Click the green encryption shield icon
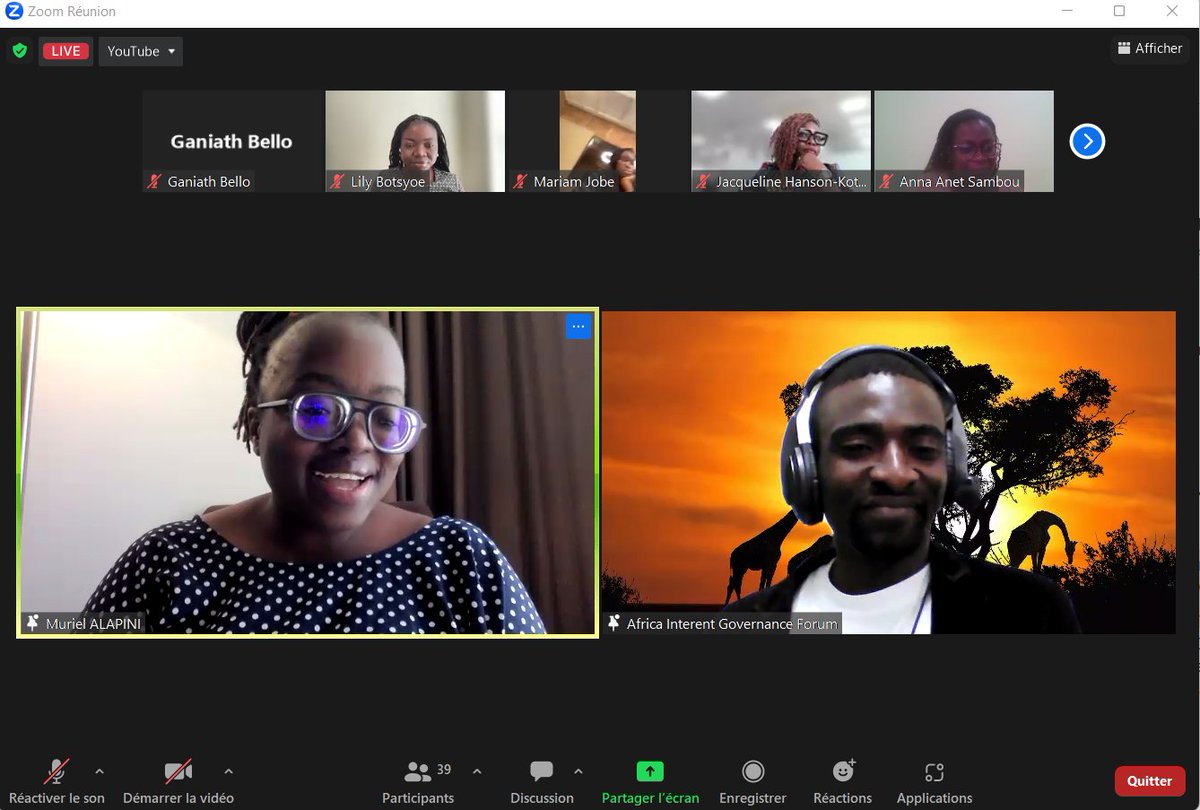This screenshot has height=810, width=1200. (20, 51)
